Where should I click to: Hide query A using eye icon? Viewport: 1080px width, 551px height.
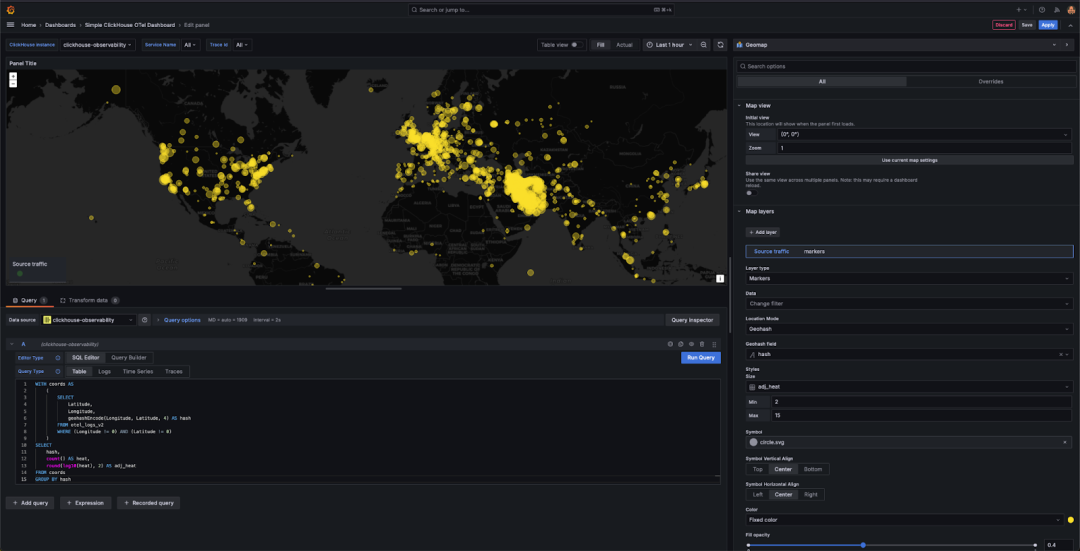point(691,344)
